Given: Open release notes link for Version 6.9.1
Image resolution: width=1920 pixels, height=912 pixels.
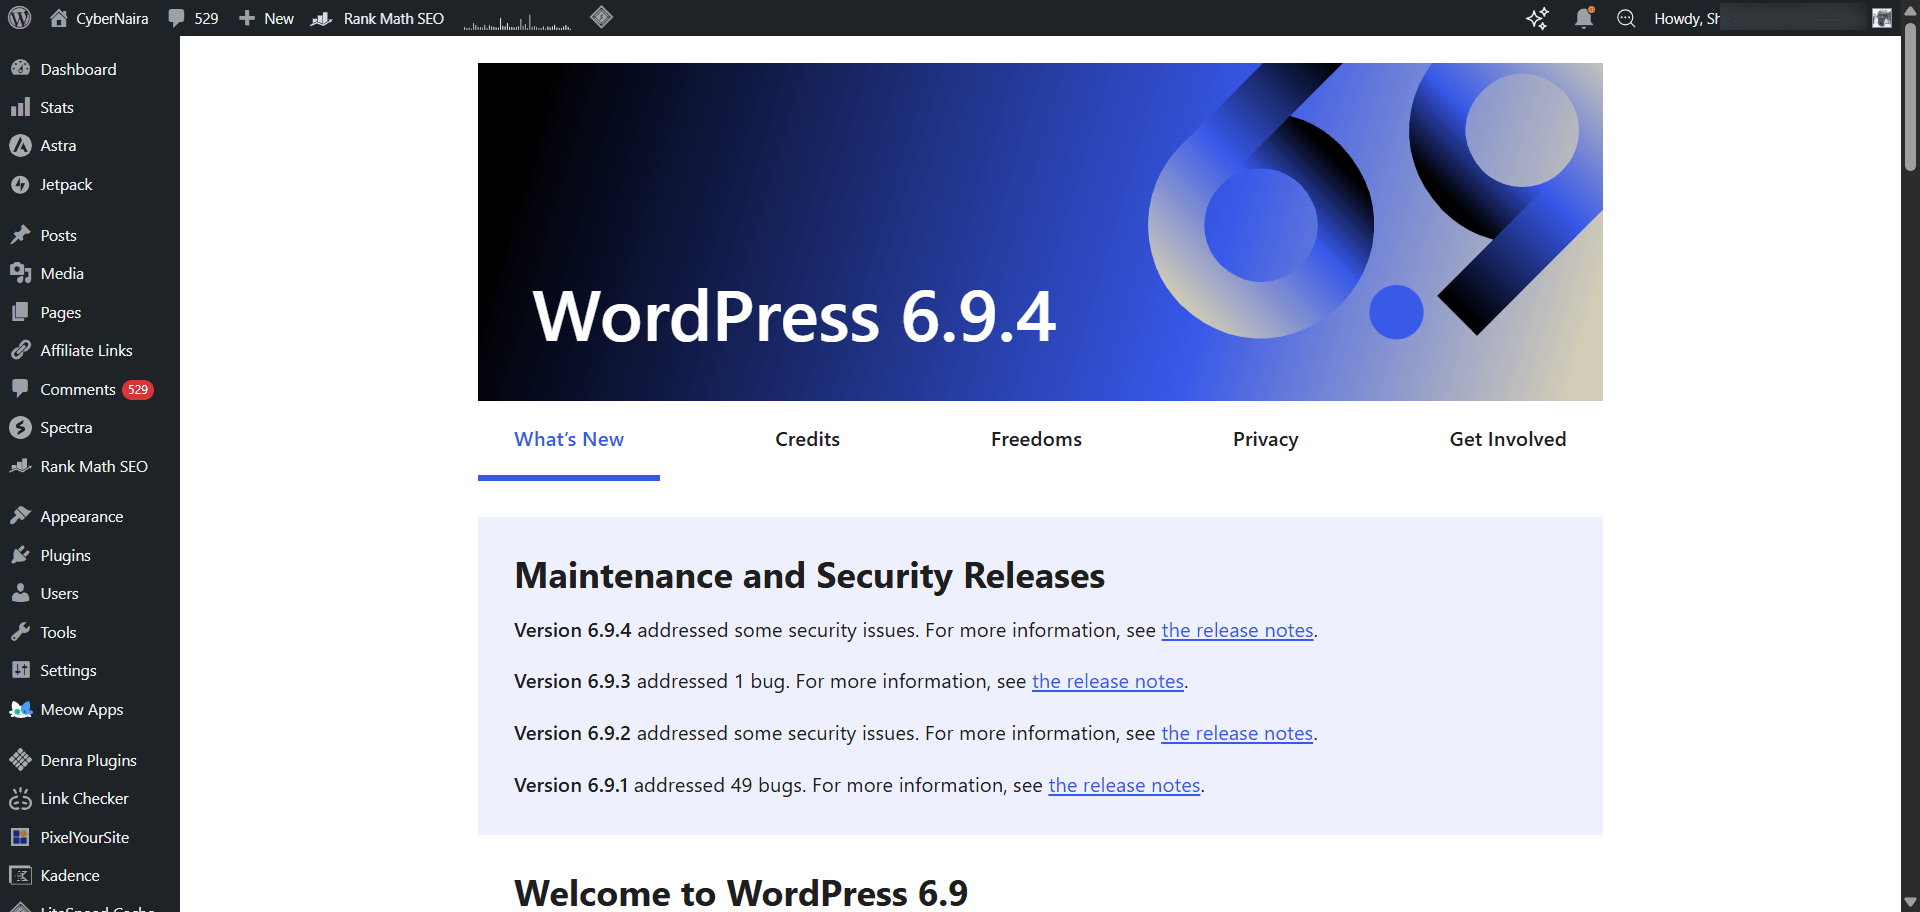Looking at the screenshot, I should point(1124,785).
